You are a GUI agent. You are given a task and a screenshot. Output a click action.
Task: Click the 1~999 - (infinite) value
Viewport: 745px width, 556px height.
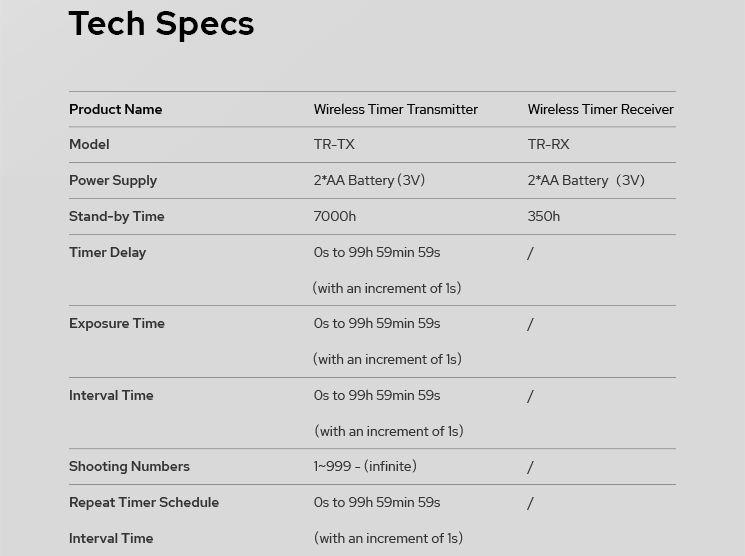click(x=365, y=466)
